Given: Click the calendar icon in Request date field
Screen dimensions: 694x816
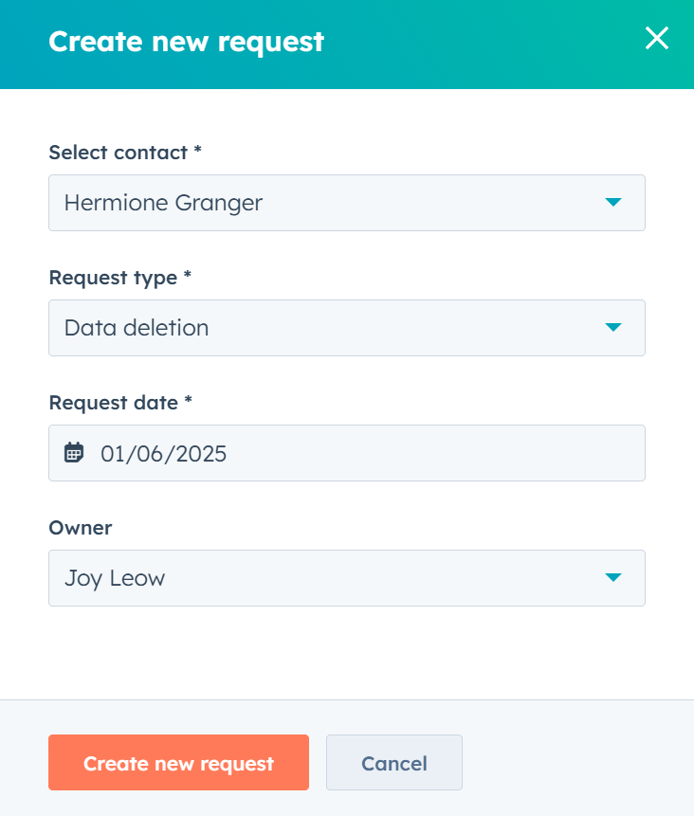Looking at the screenshot, I should (x=75, y=452).
